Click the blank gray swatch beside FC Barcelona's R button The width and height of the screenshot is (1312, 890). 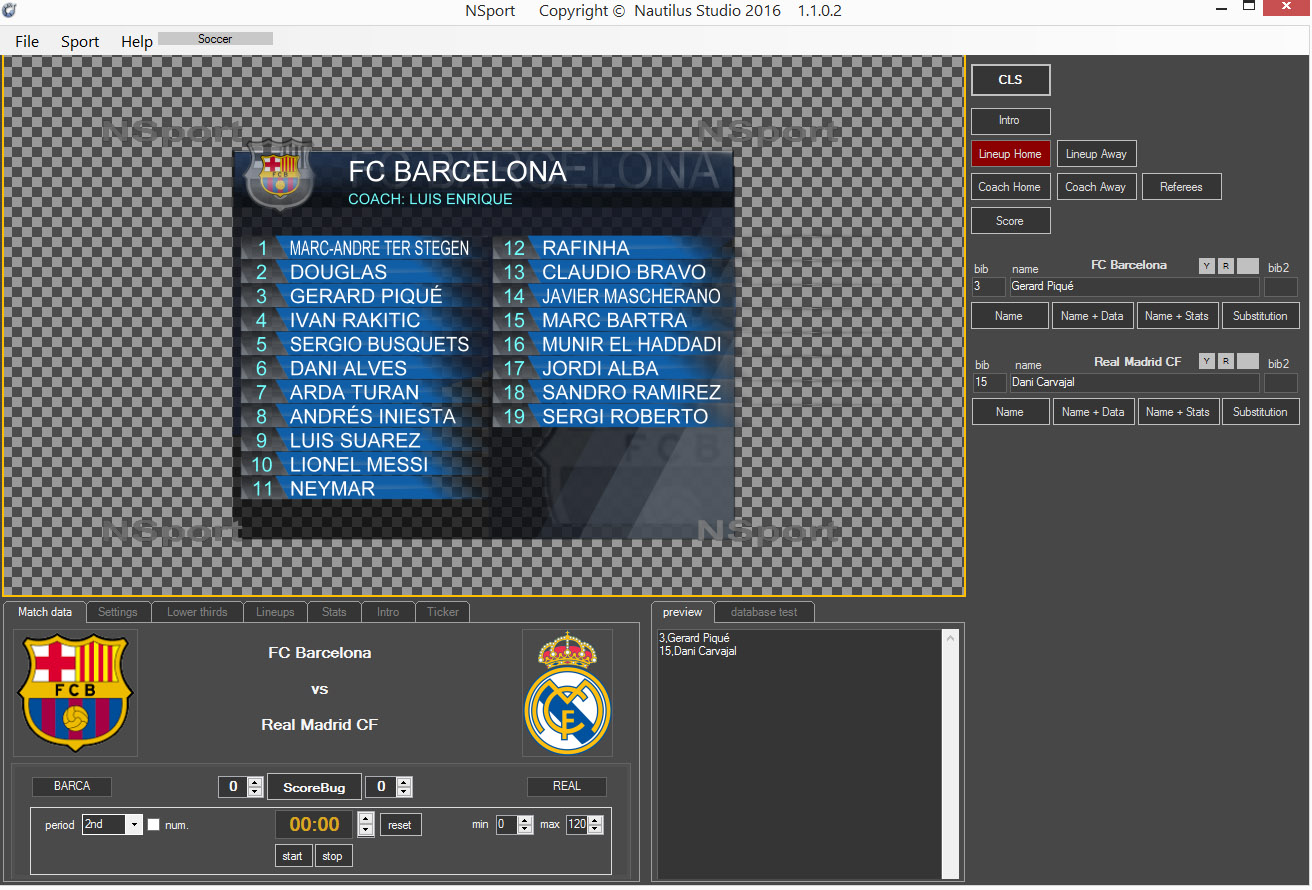[x=1248, y=265]
